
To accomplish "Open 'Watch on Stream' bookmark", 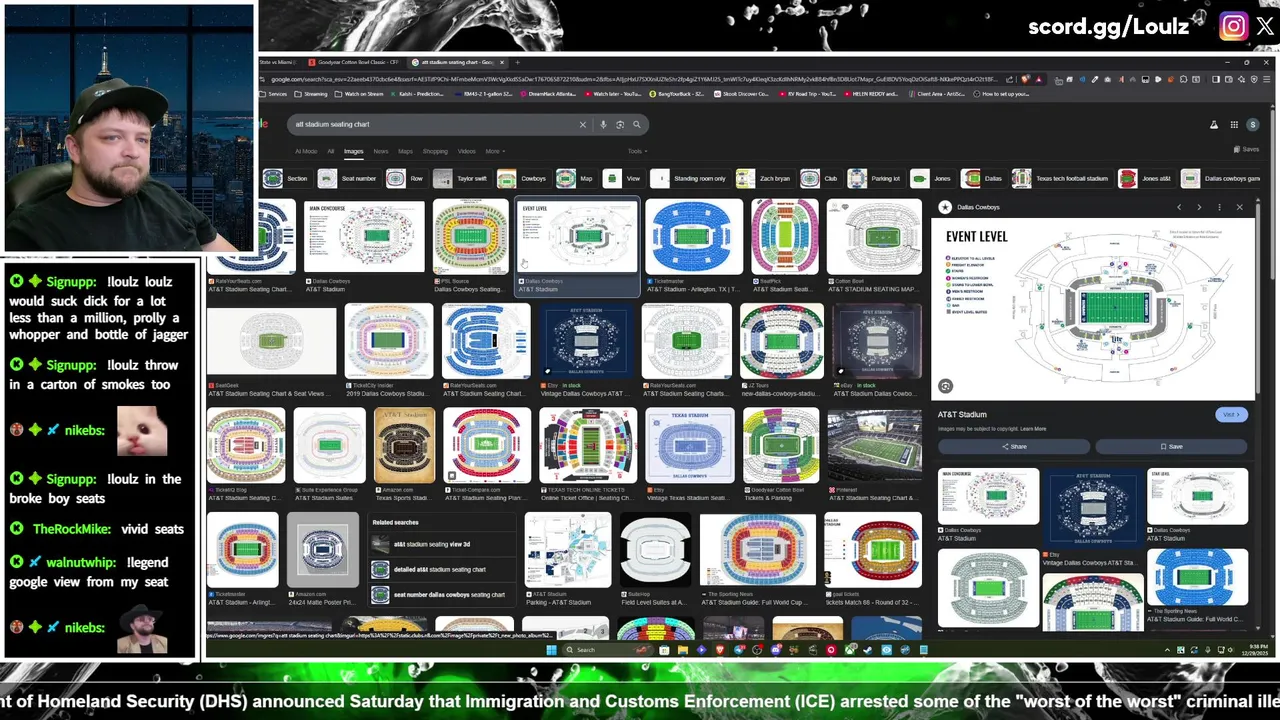I will [358, 94].
